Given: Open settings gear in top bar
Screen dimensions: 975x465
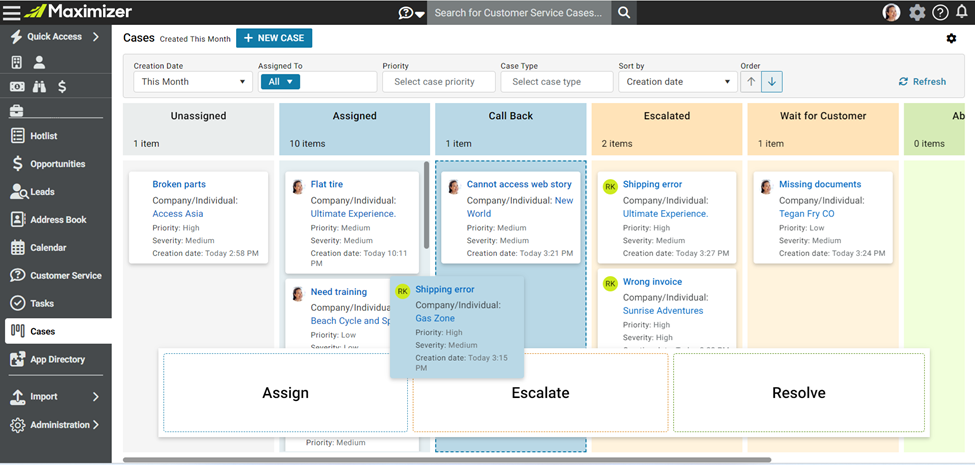Looking at the screenshot, I should 917,12.
